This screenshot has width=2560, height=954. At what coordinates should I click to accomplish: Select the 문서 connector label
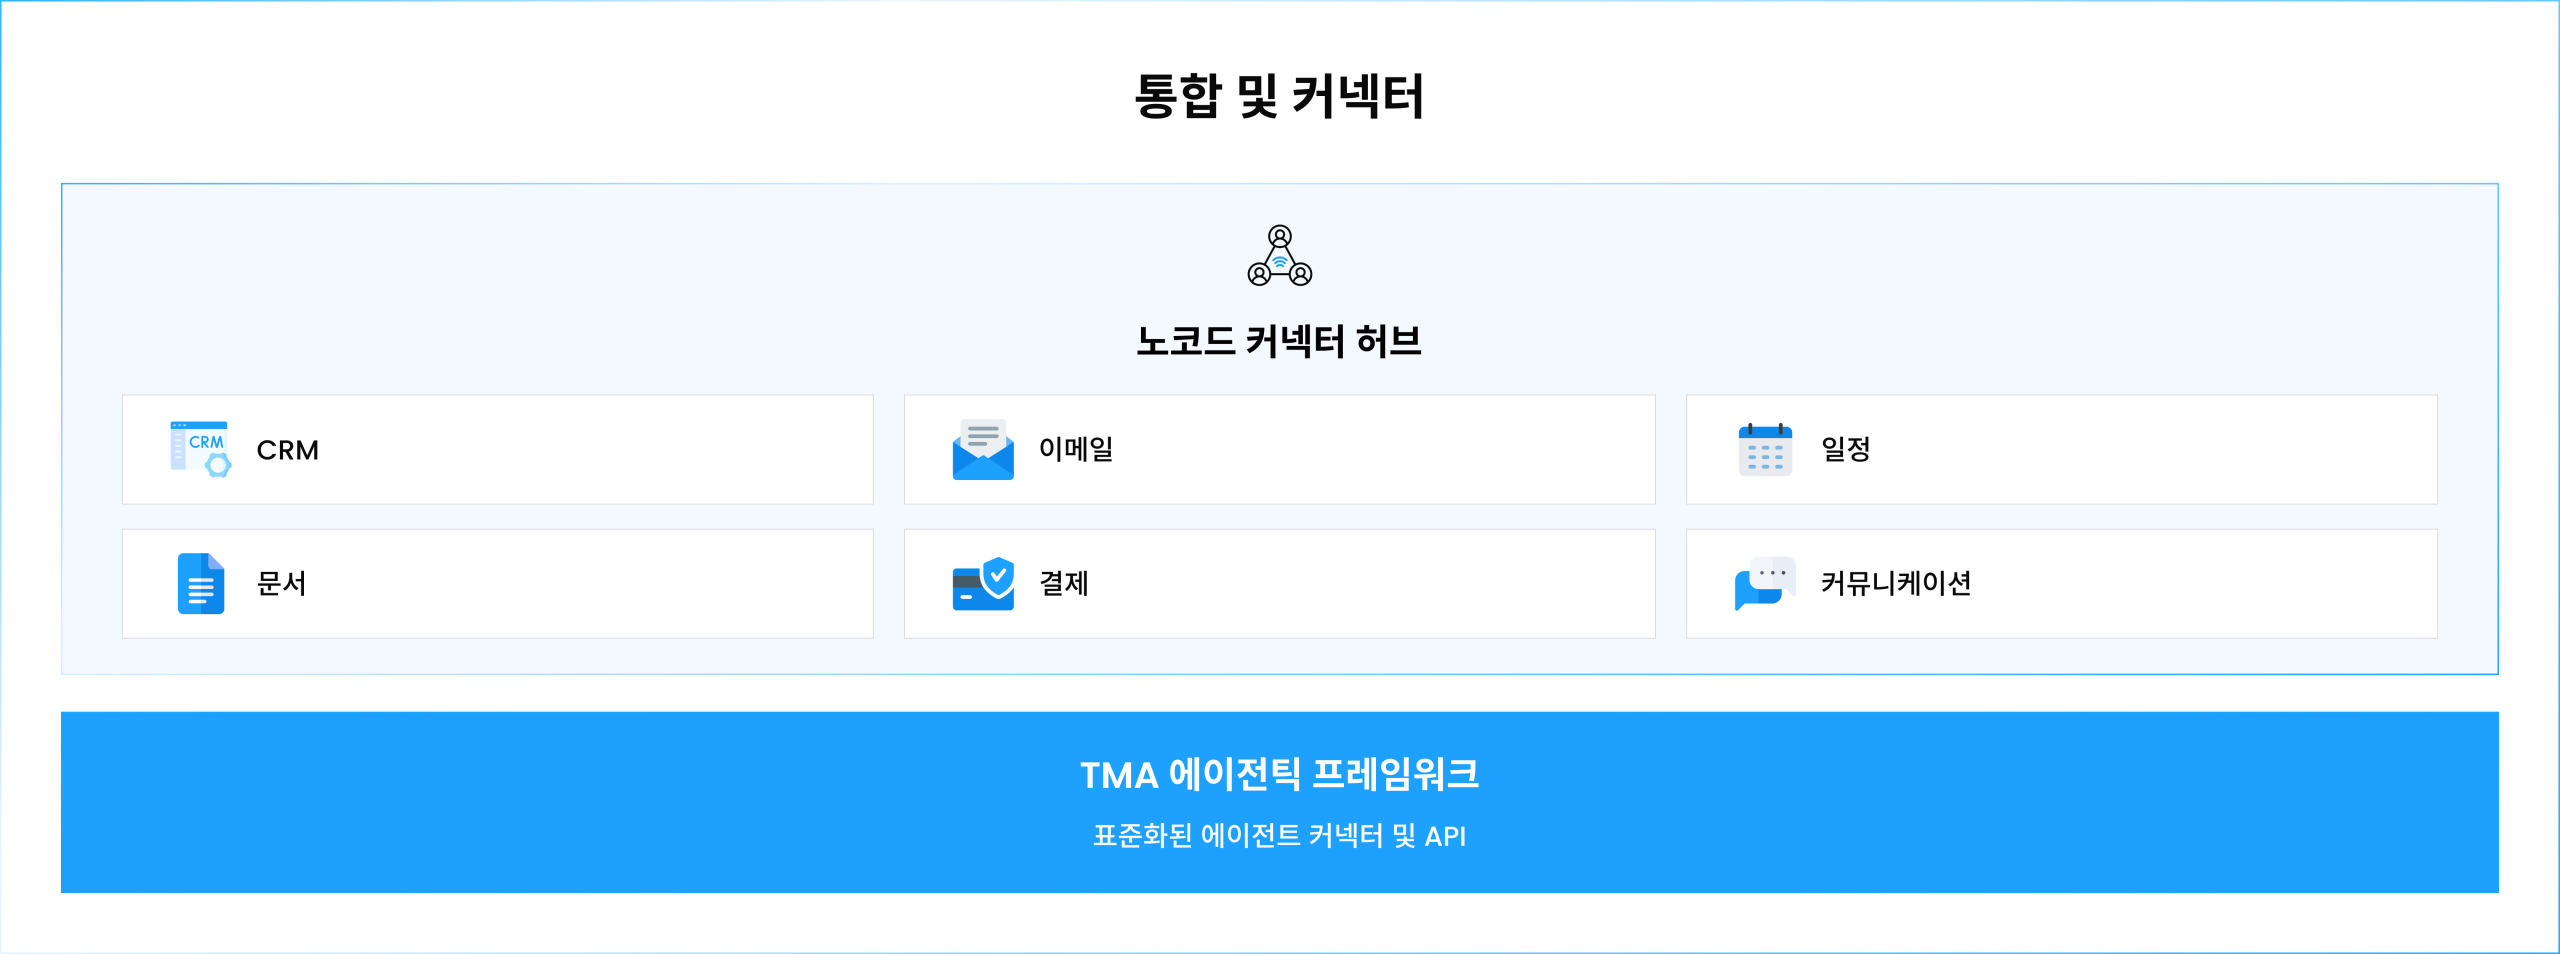[281, 583]
